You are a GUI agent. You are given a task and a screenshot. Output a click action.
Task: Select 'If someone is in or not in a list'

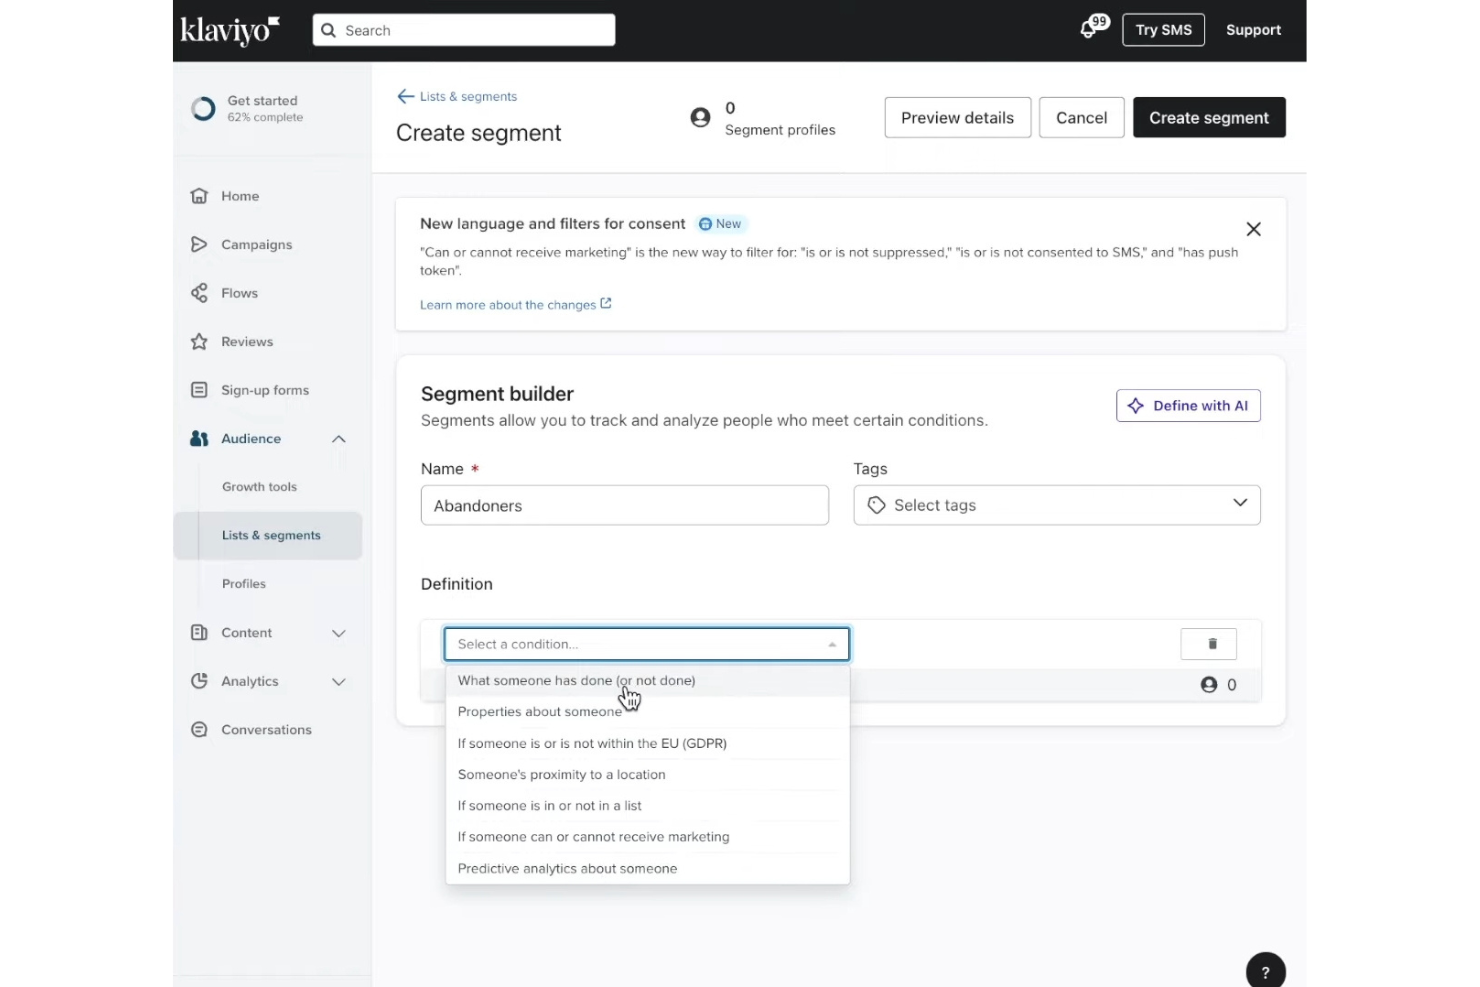[549, 805]
